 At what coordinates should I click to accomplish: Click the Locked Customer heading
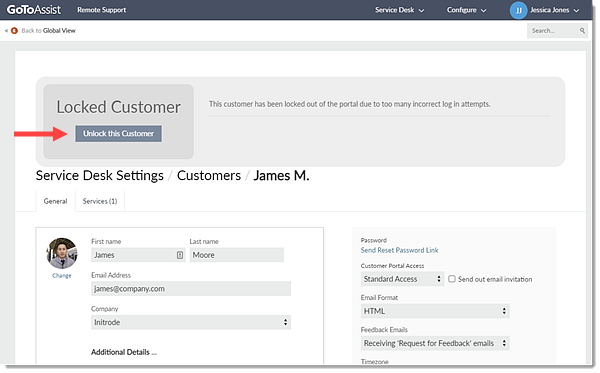(x=119, y=107)
